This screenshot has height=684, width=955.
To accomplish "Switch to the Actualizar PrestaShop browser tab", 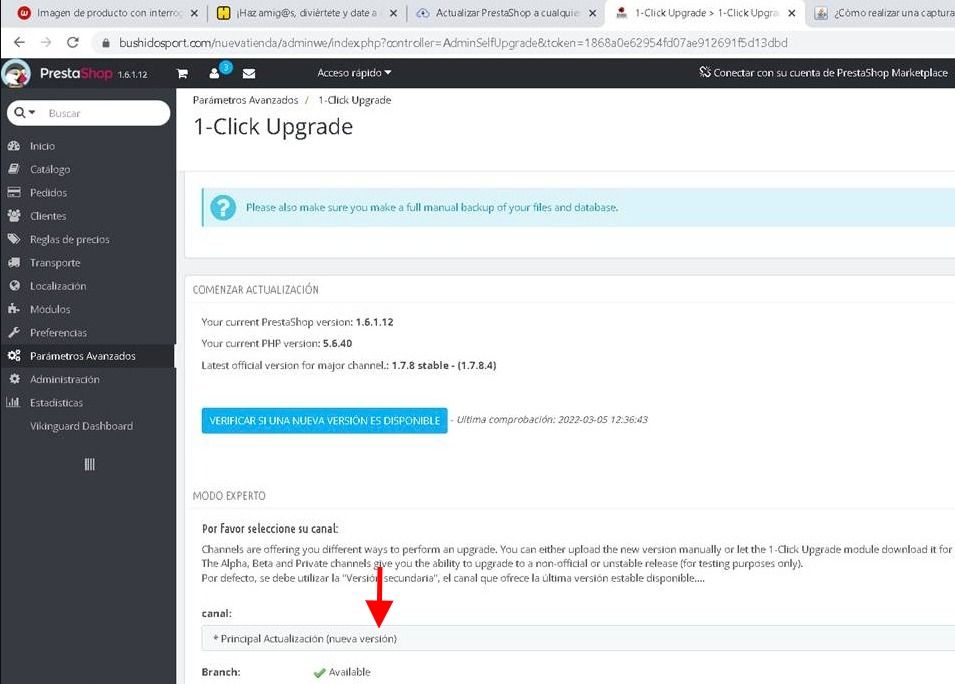I will point(507,13).
